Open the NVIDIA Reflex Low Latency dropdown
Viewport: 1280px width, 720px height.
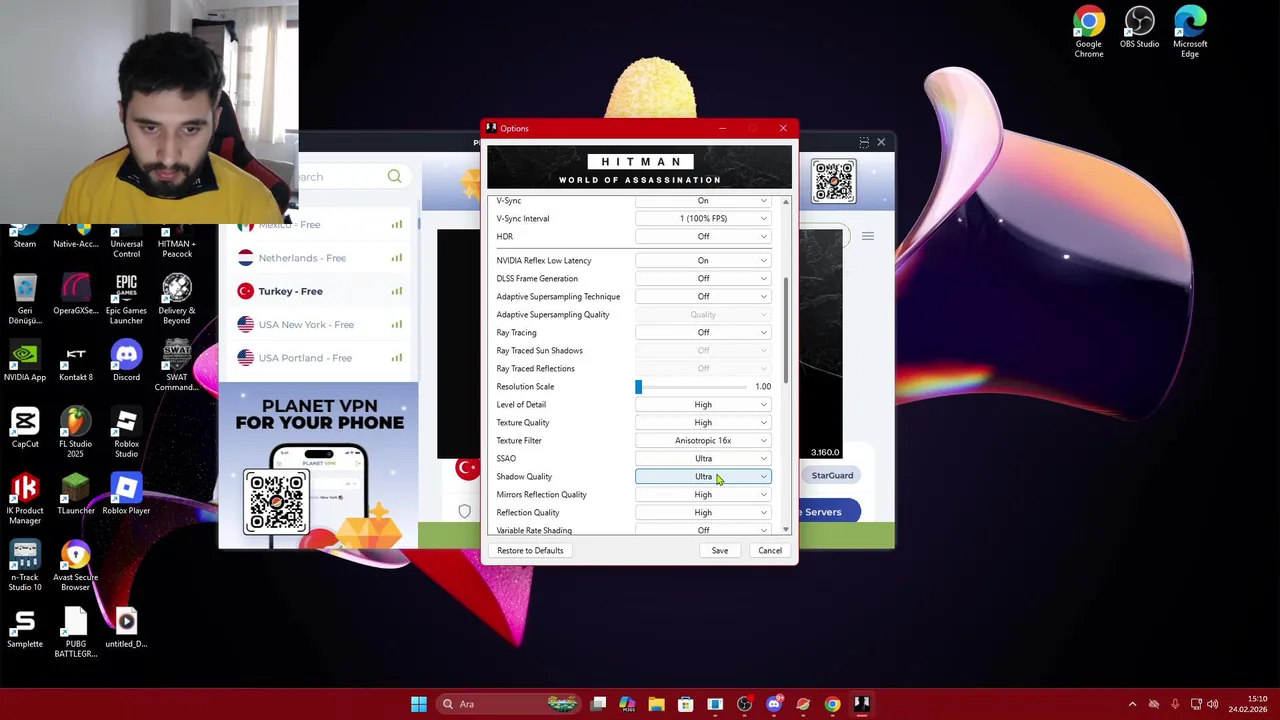point(703,261)
